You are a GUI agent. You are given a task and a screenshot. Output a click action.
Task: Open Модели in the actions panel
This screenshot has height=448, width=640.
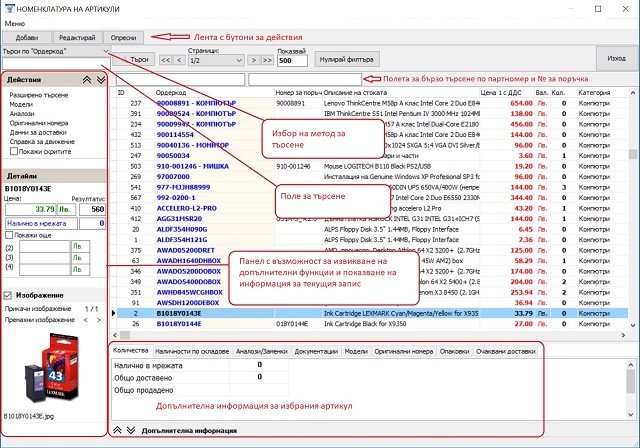[21, 104]
